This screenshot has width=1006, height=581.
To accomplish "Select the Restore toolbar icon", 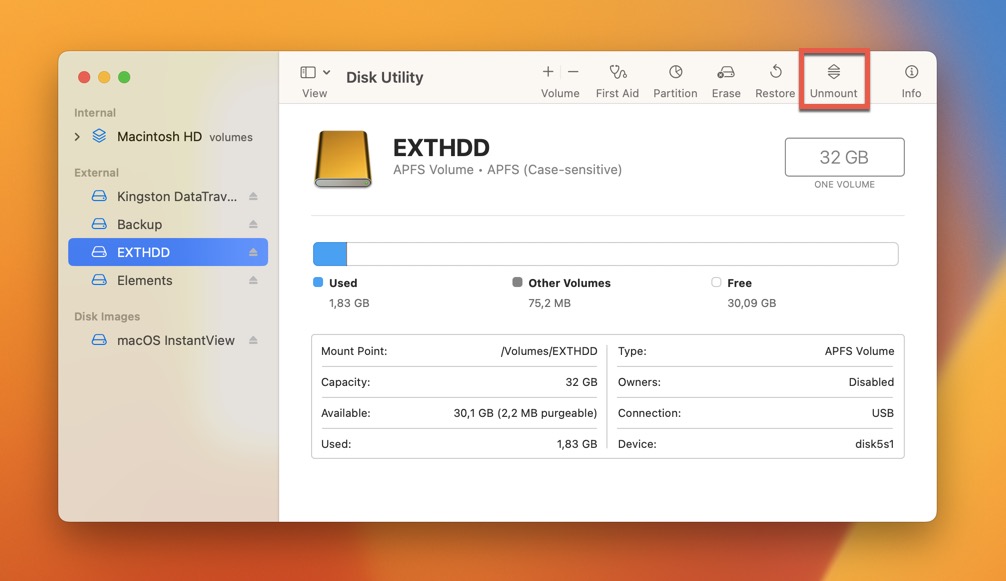I will [x=775, y=73].
